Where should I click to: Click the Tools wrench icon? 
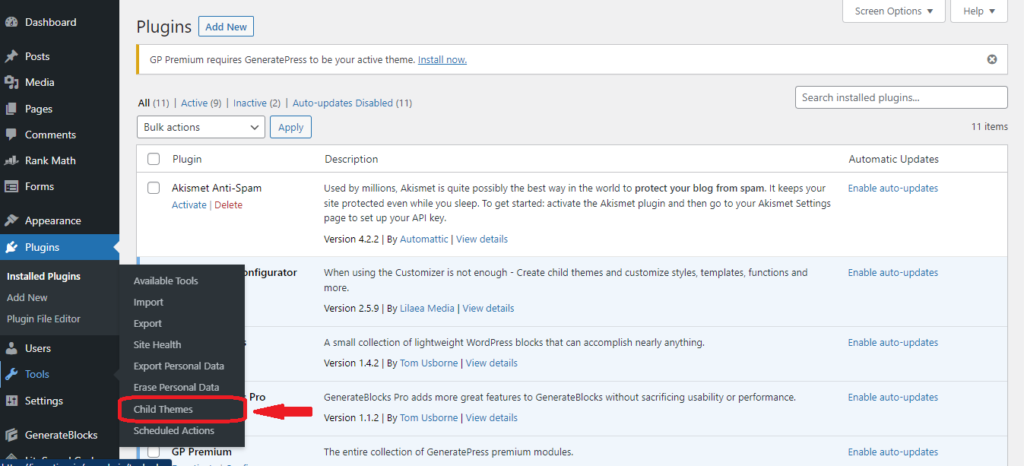[11, 375]
